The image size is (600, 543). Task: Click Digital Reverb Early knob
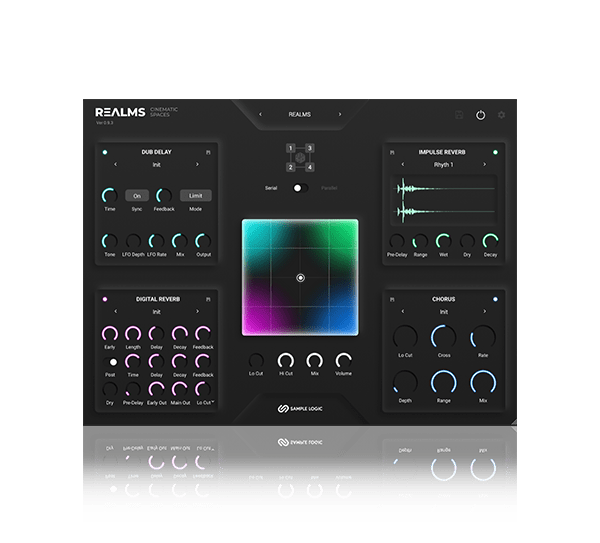point(110,334)
